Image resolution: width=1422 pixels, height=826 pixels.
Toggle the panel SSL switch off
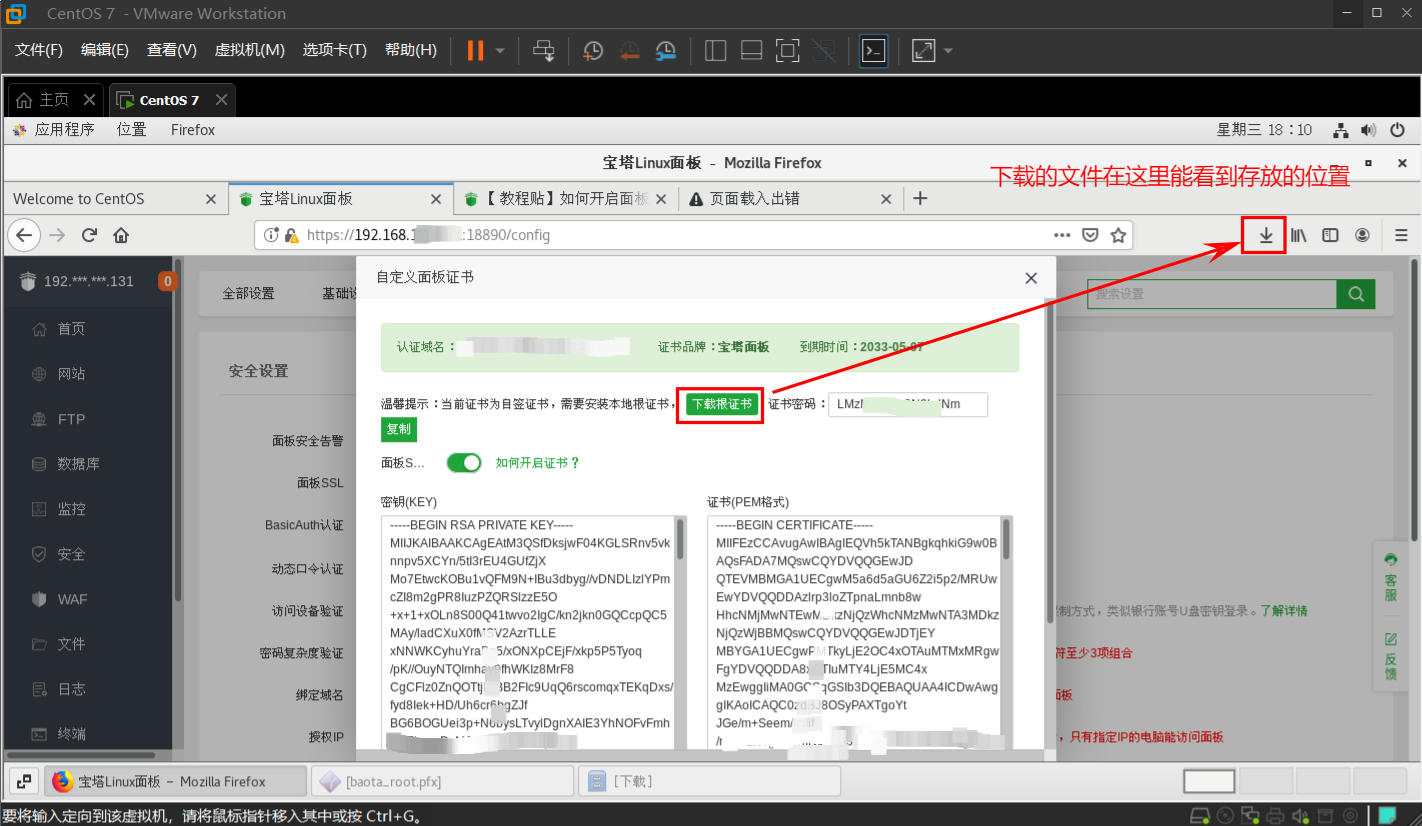point(464,463)
